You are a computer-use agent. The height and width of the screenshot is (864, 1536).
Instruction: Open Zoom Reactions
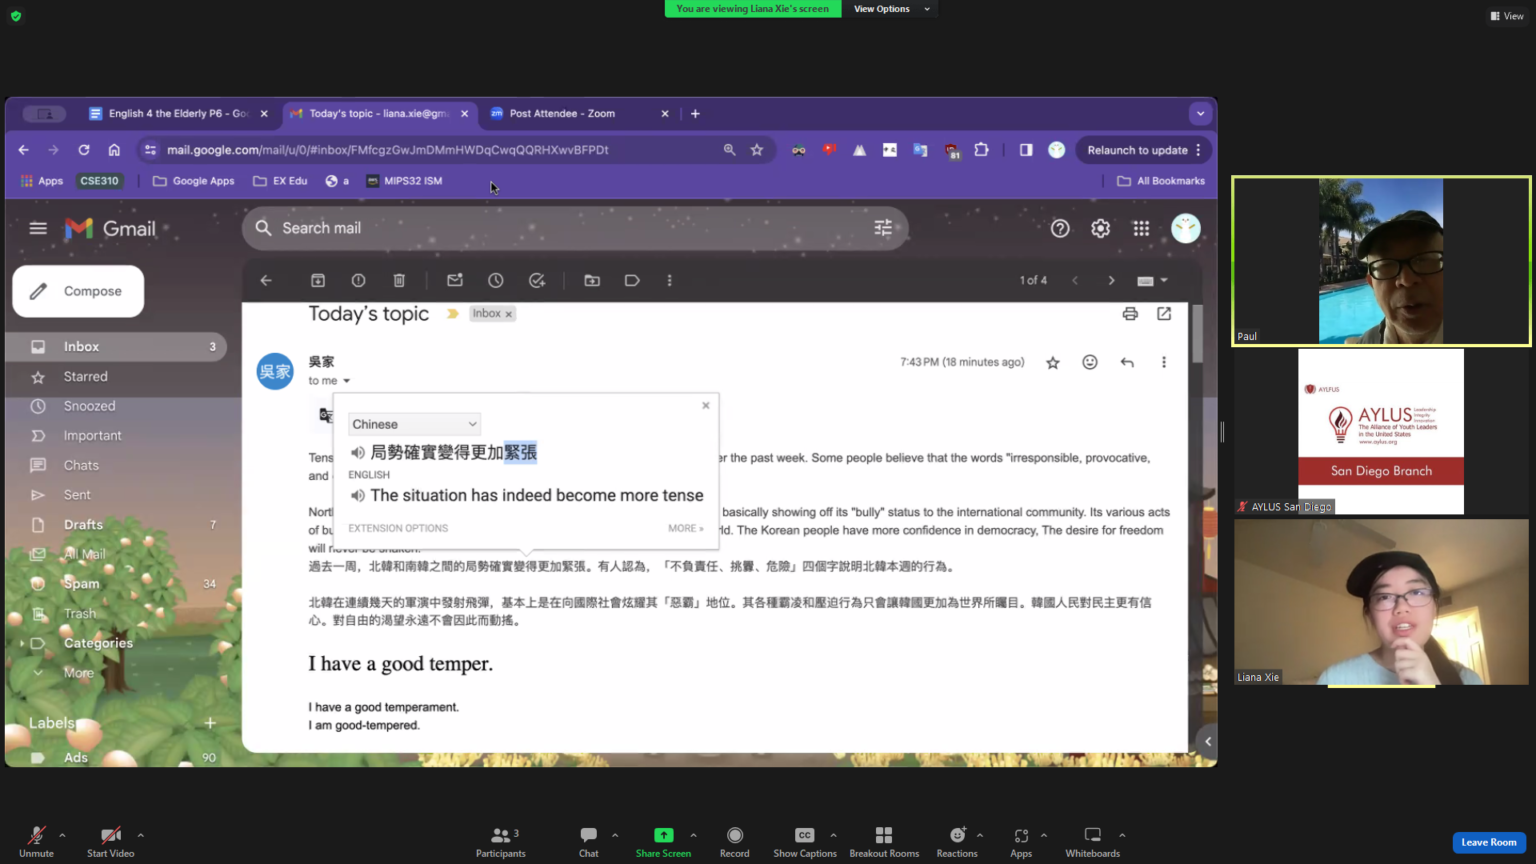click(x=957, y=841)
